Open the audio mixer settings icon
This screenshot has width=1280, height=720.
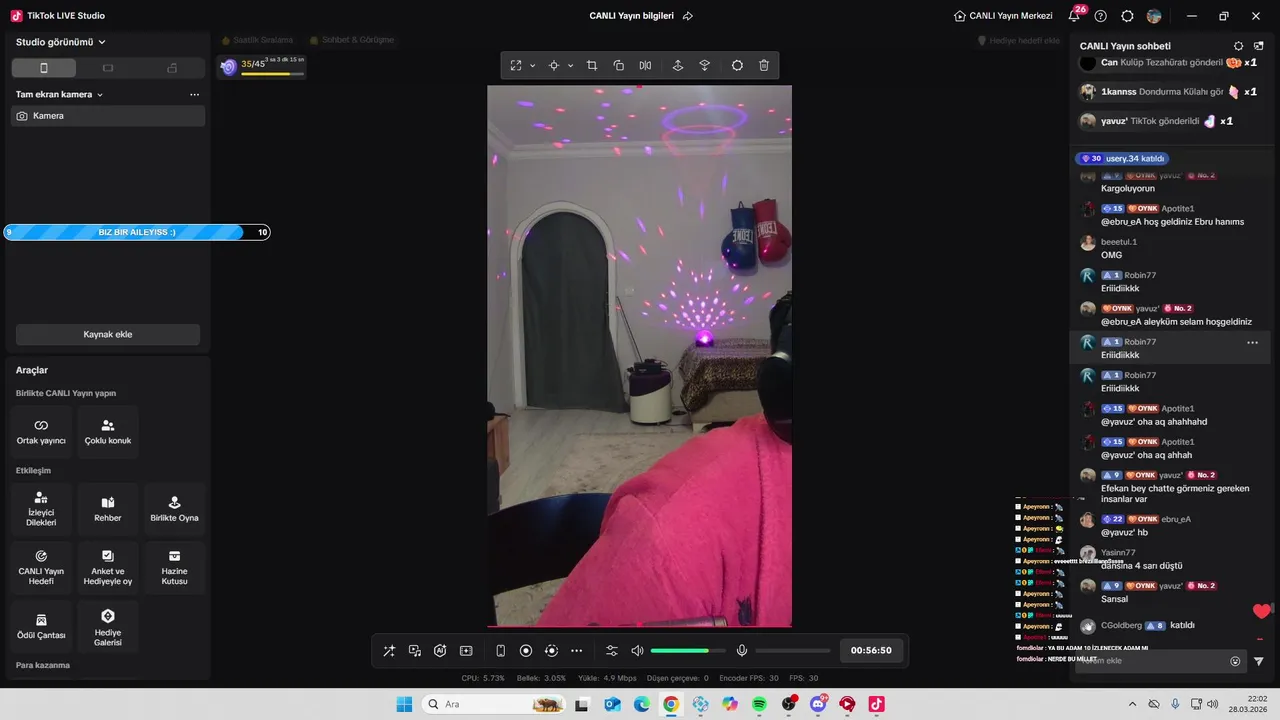click(612, 651)
